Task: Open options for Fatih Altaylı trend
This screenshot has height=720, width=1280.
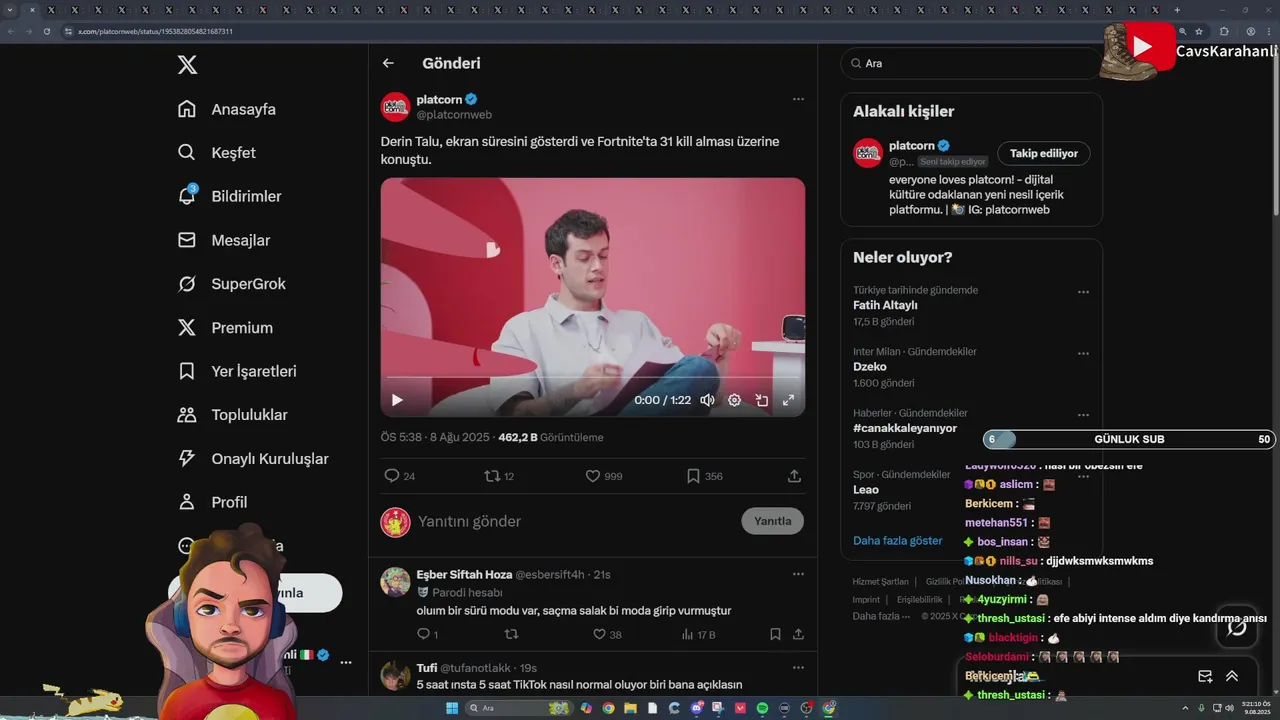Action: pyautogui.click(x=1083, y=292)
